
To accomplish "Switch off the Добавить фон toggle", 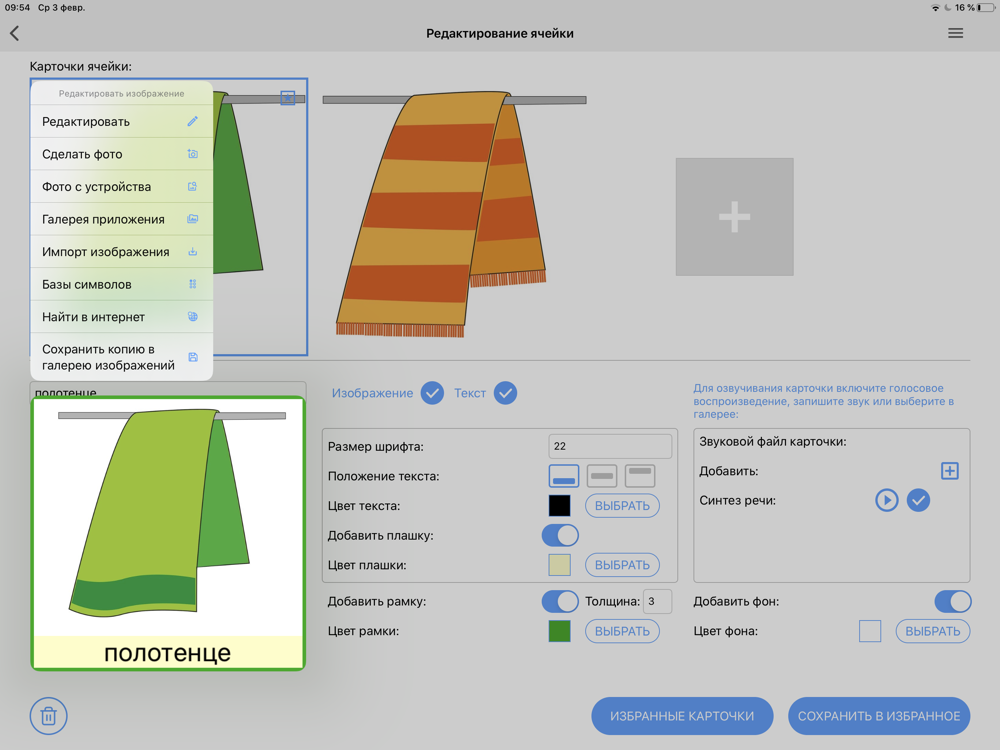I will click(x=952, y=601).
